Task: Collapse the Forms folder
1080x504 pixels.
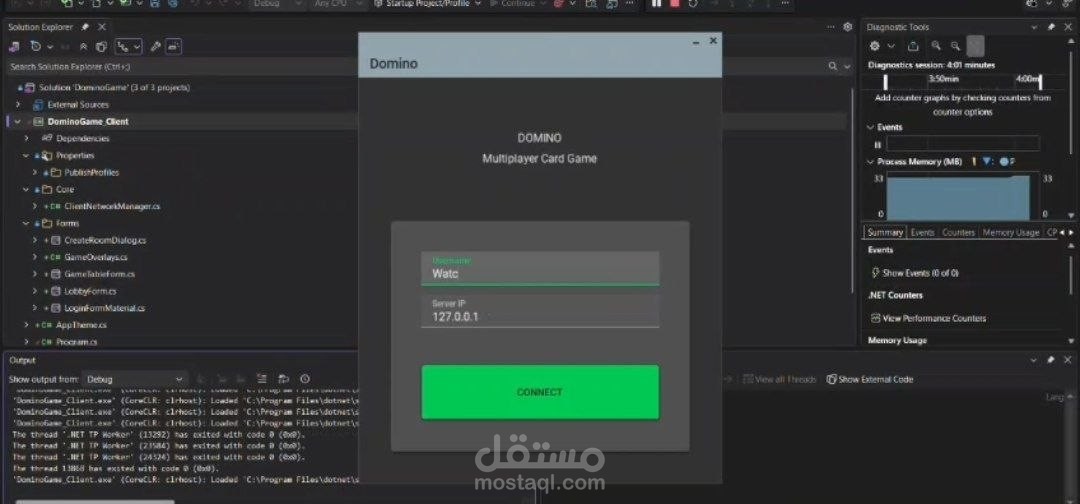Action: pos(26,223)
